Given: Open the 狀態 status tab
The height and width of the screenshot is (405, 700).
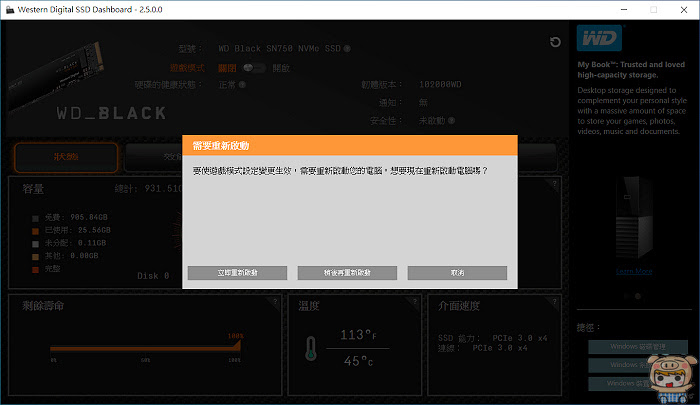Looking at the screenshot, I should click(x=66, y=157).
